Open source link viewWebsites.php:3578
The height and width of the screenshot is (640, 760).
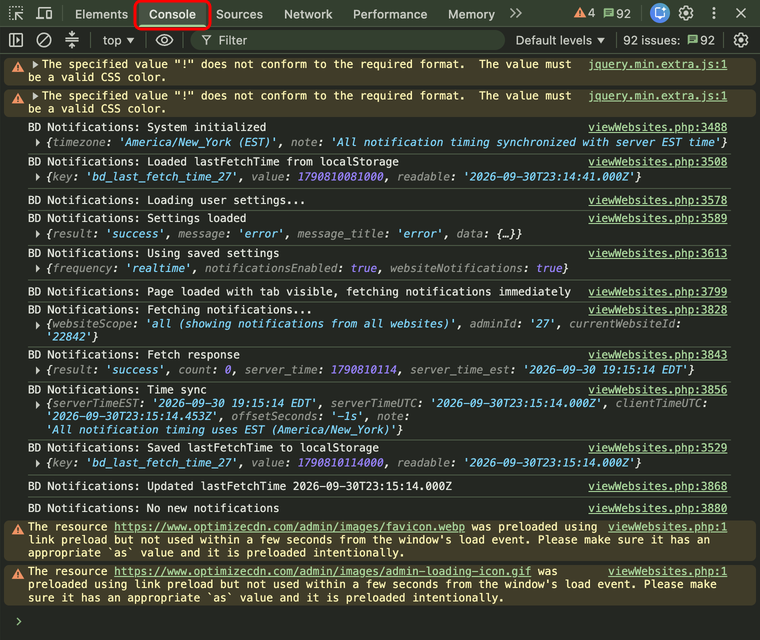click(658, 200)
